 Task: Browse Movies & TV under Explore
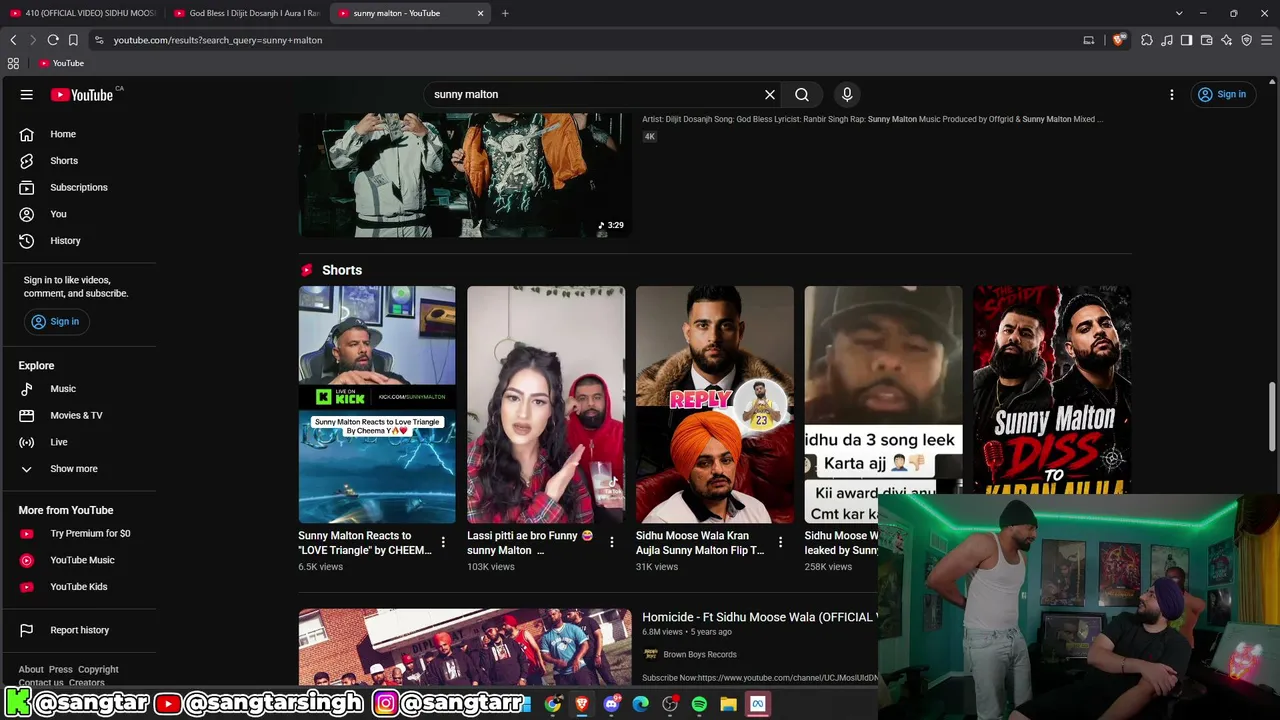[x=78, y=416]
